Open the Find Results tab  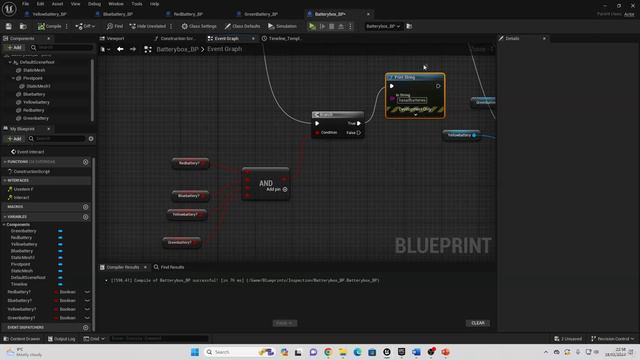[x=169, y=267]
